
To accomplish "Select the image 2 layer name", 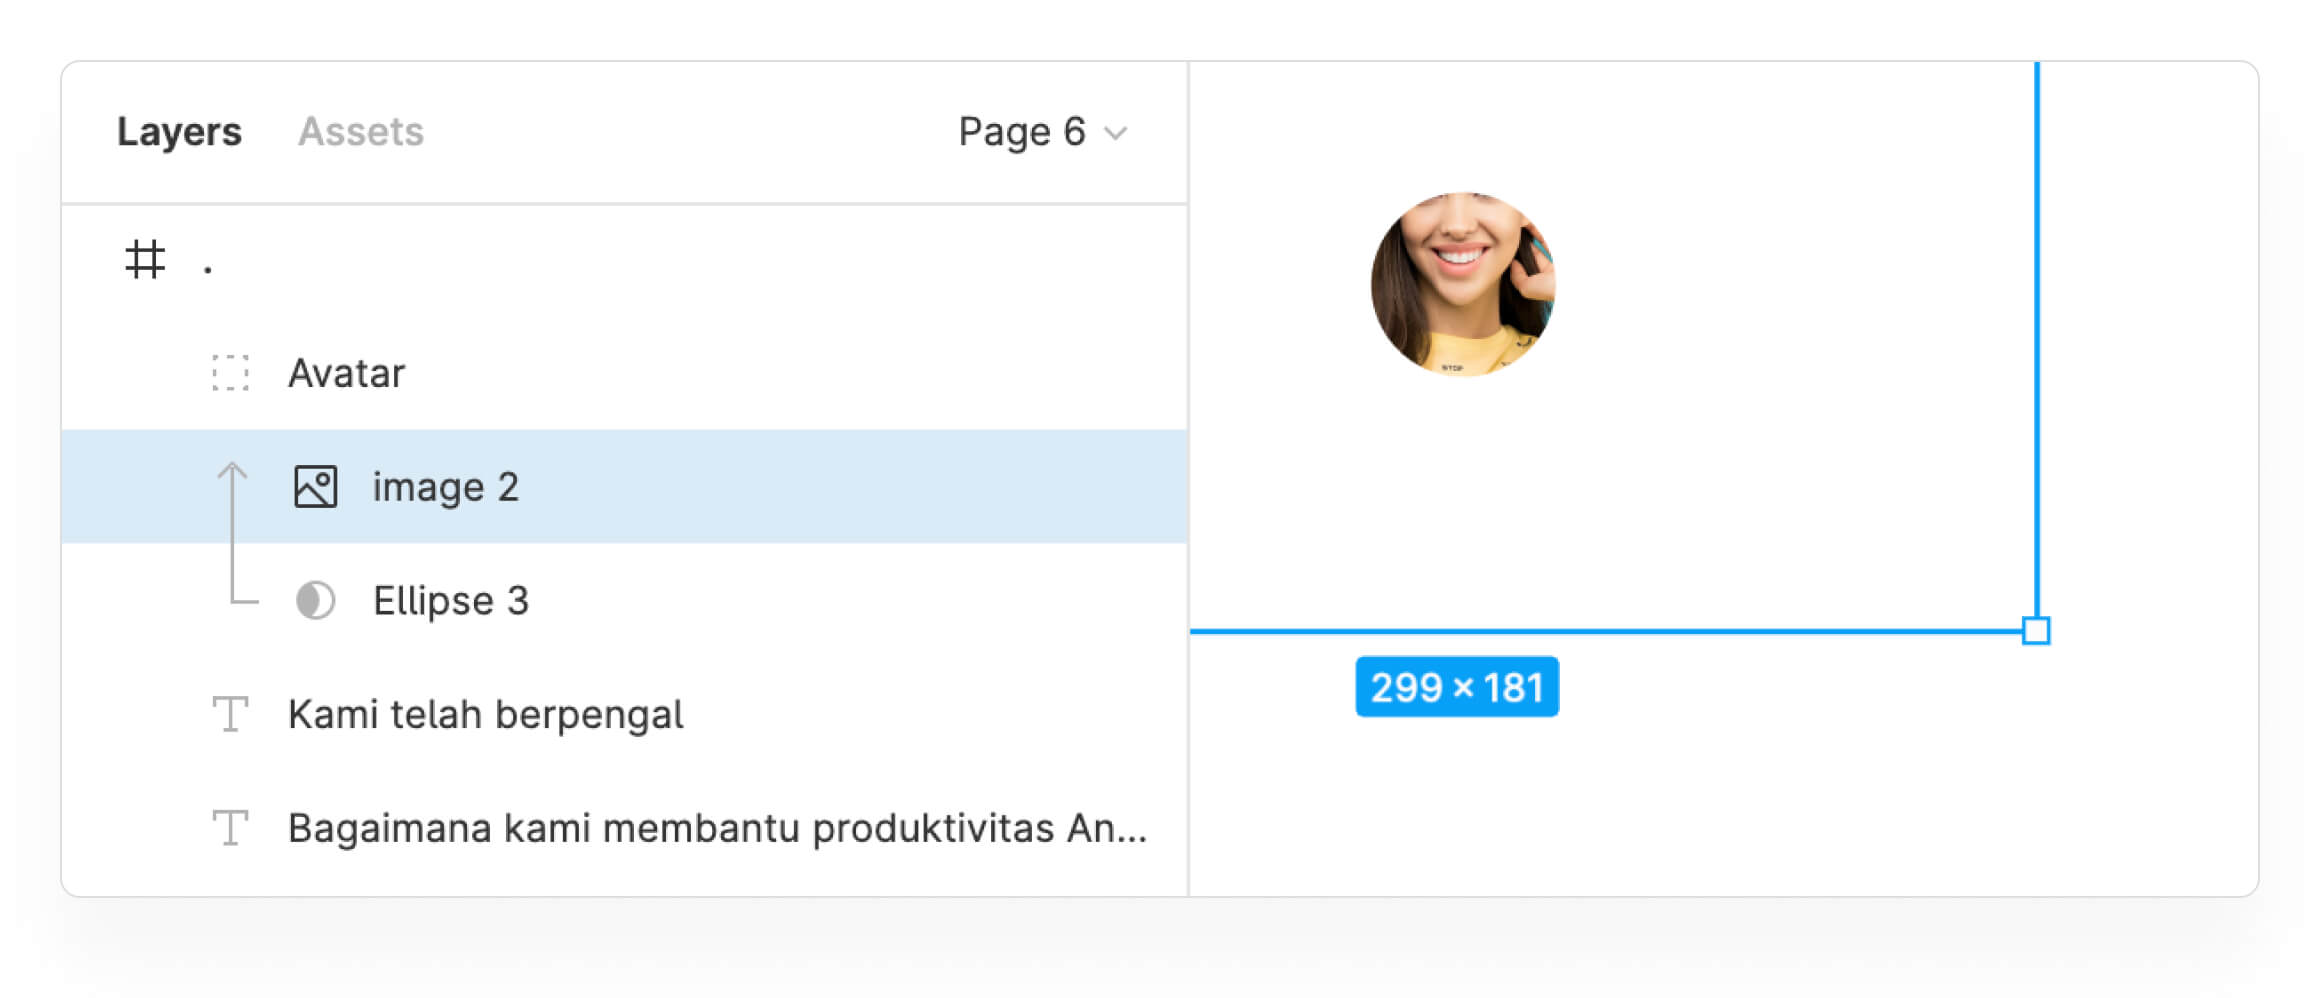I will (446, 487).
